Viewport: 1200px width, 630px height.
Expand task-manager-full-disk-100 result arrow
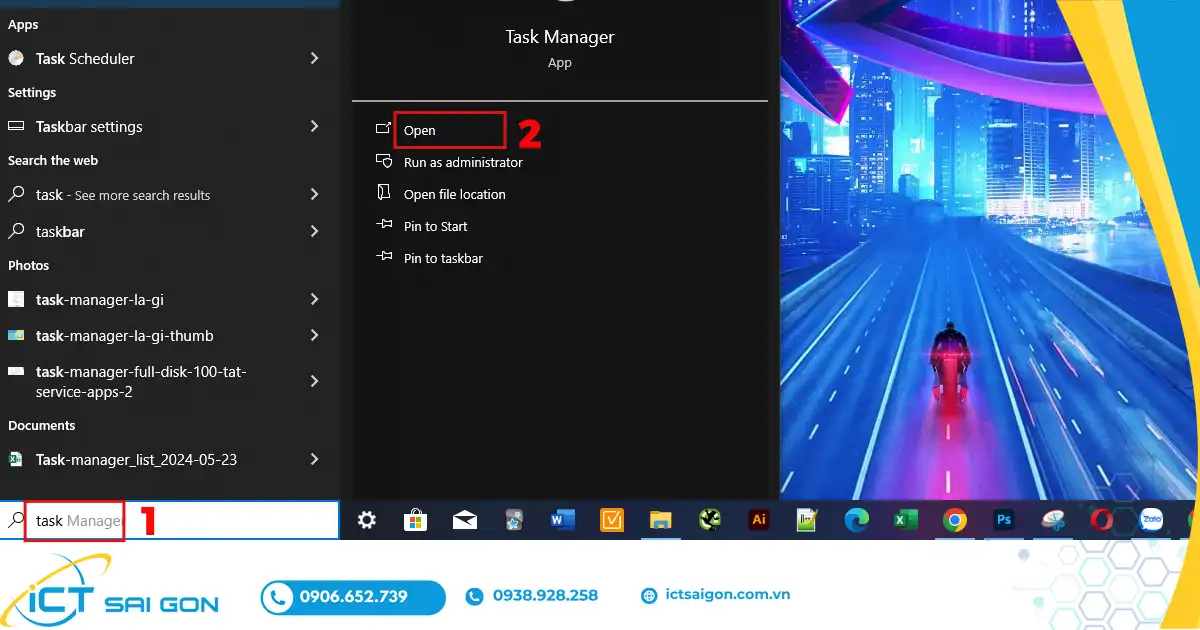pyautogui.click(x=314, y=381)
